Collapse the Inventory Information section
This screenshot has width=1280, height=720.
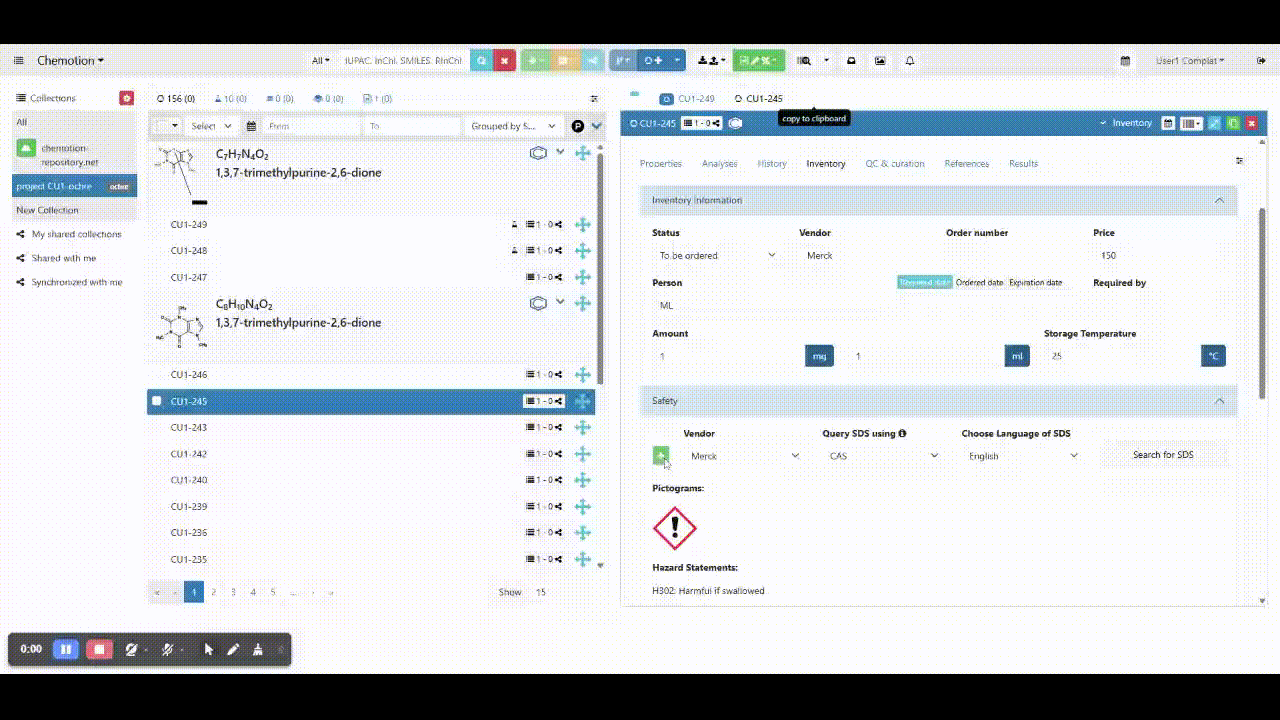point(1219,201)
